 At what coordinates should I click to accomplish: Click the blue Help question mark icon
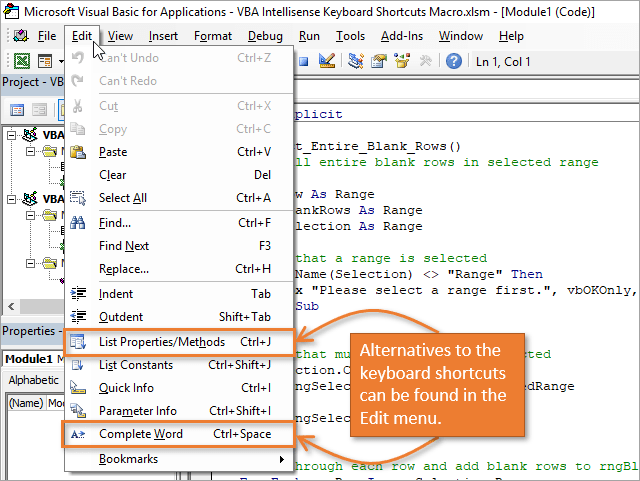(x=453, y=60)
